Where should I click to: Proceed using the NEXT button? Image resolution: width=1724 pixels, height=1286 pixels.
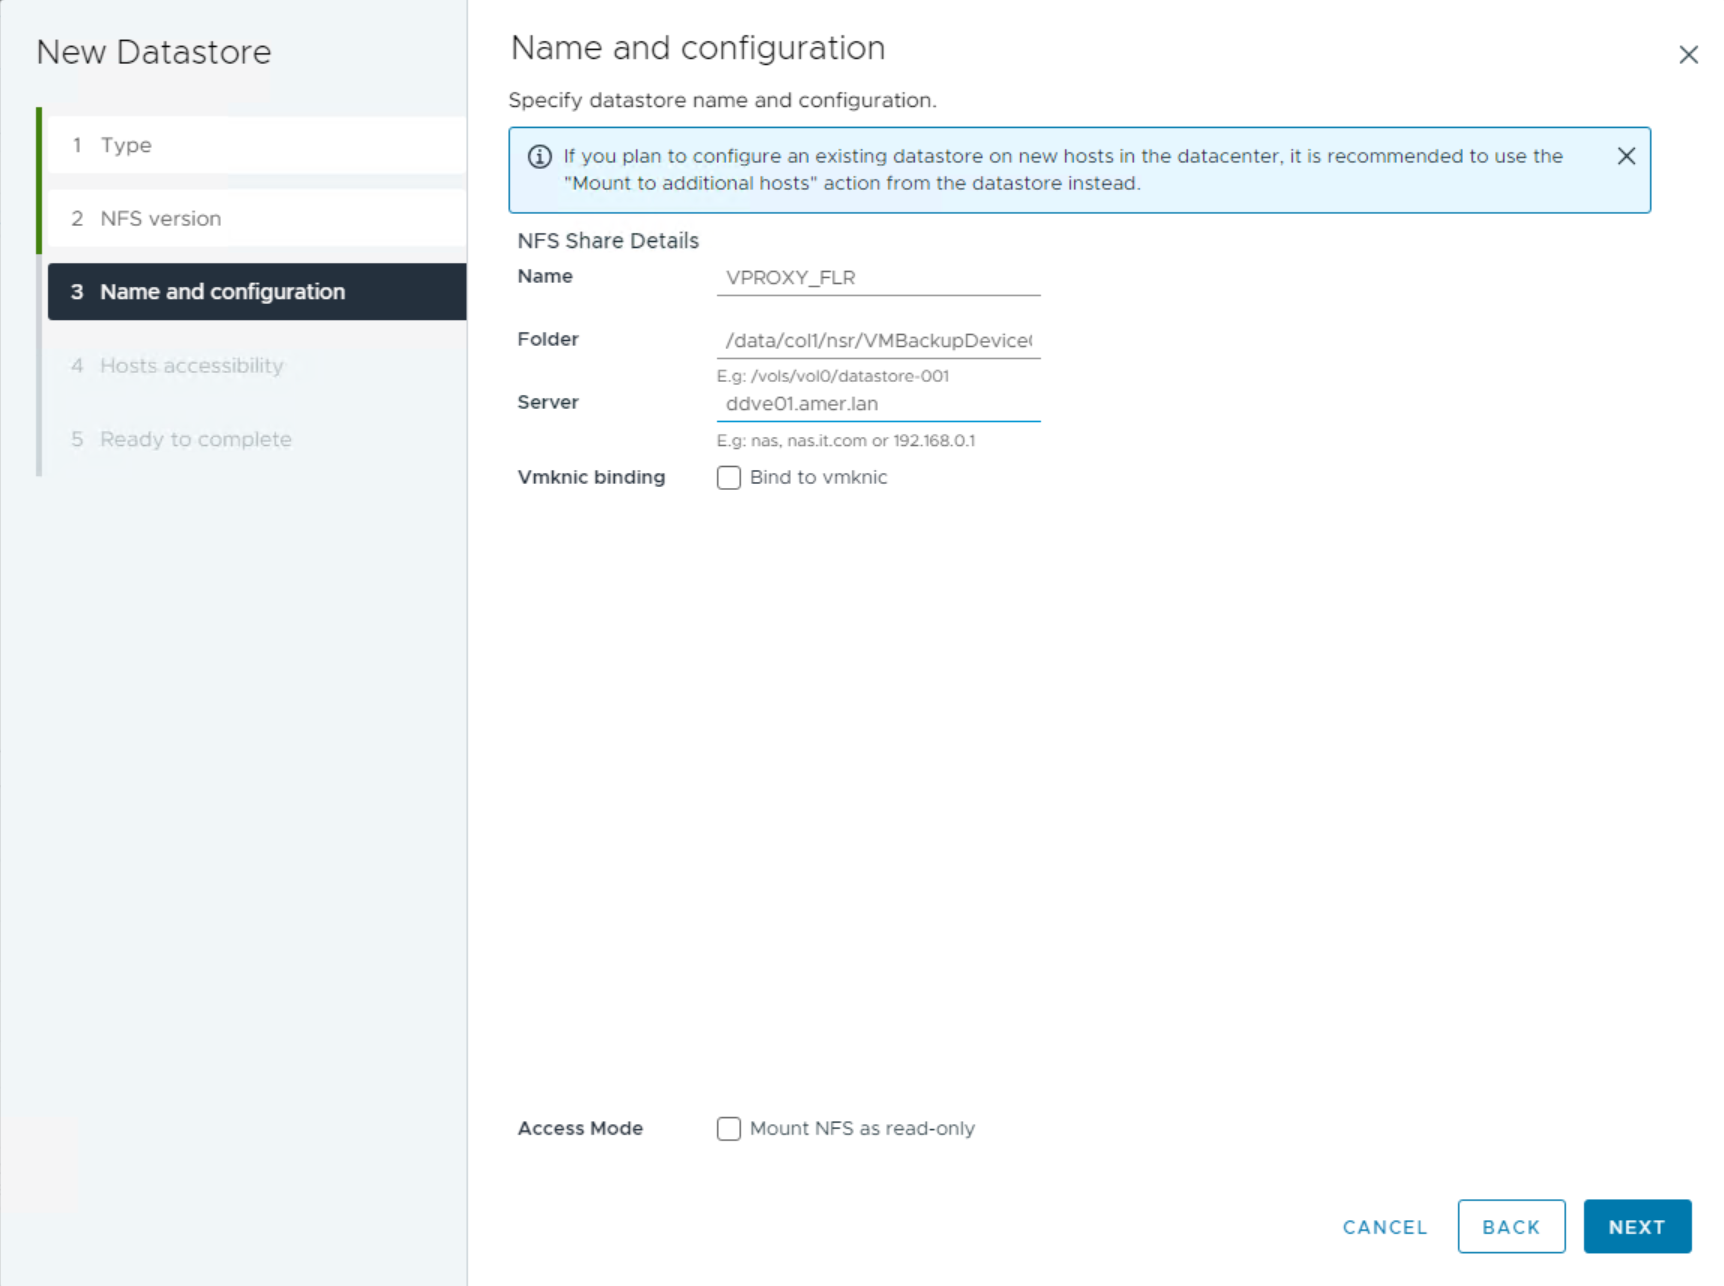coord(1637,1226)
